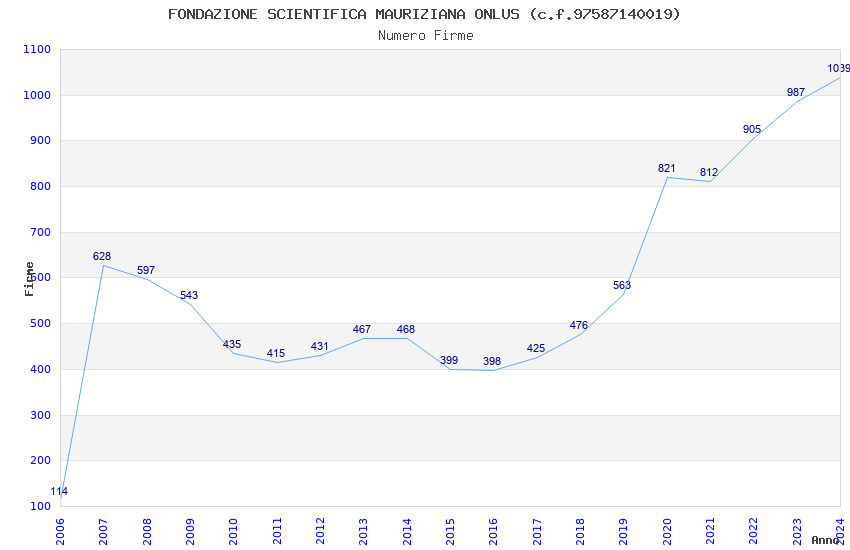850x550 pixels.
Task: Click the data label 399
Action: pos(449,360)
